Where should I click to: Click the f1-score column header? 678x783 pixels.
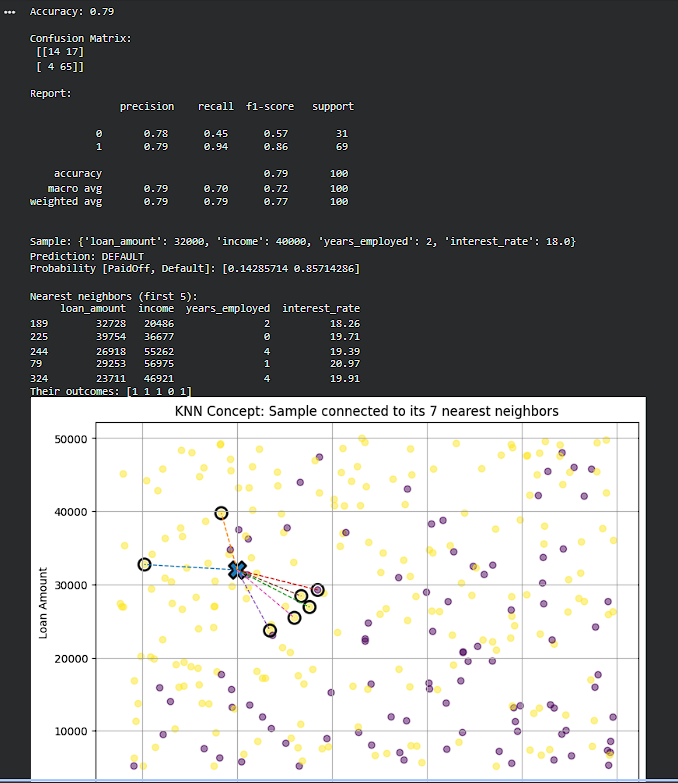tap(270, 106)
